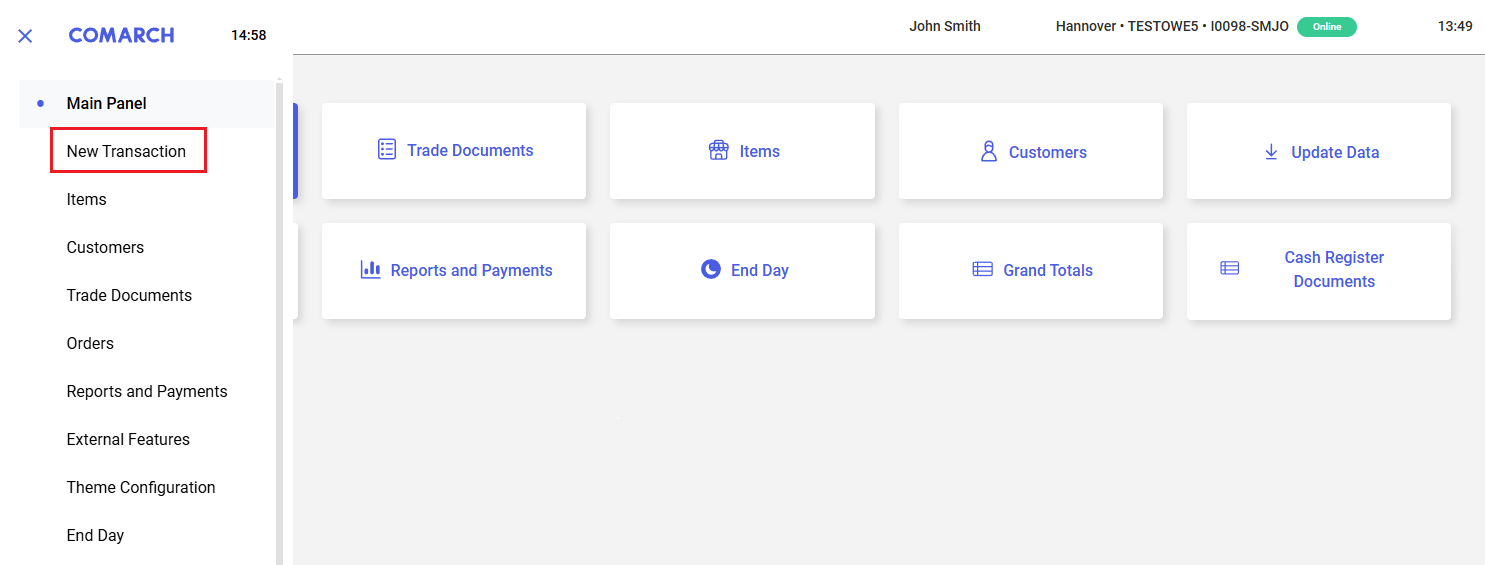1485x565 pixels.
Task: Select New Transaction in side menu
Action: (128, 151)
